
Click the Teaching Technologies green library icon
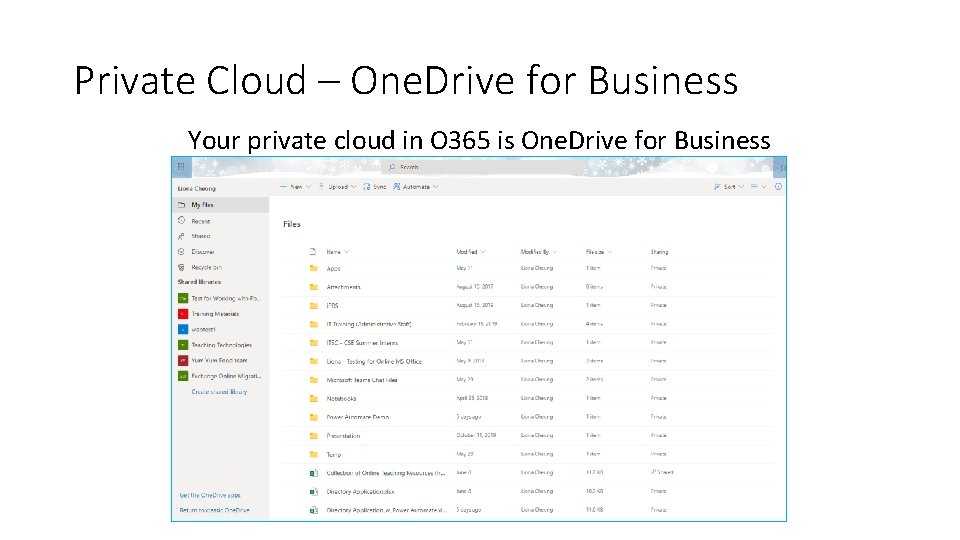[x=182, y=345]
